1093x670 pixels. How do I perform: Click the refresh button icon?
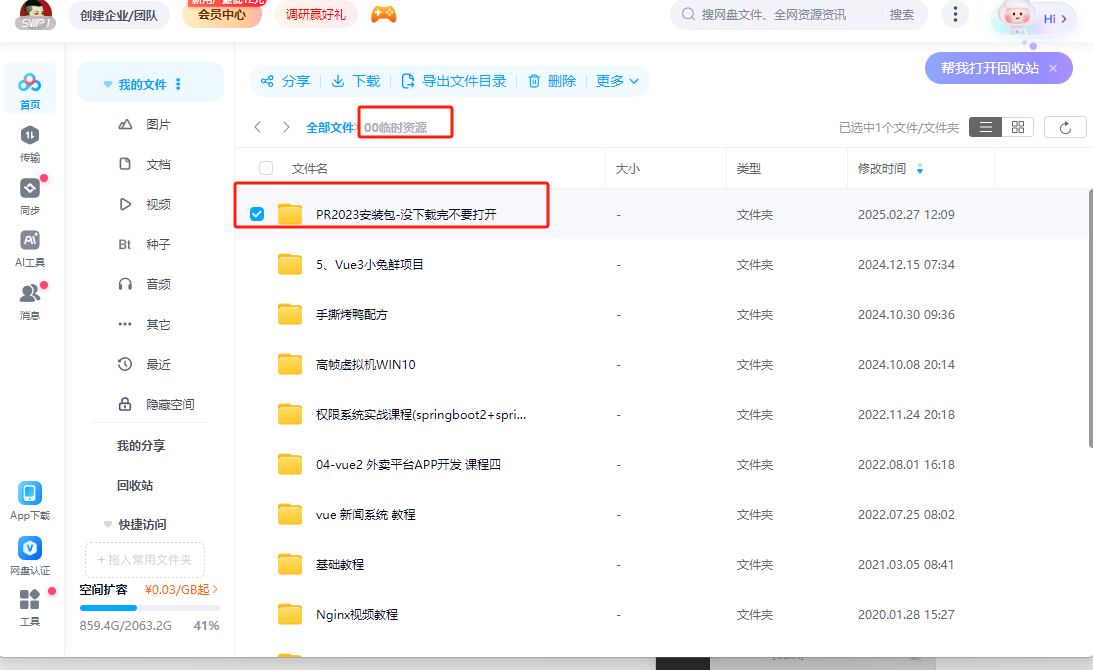(1065, 127)
